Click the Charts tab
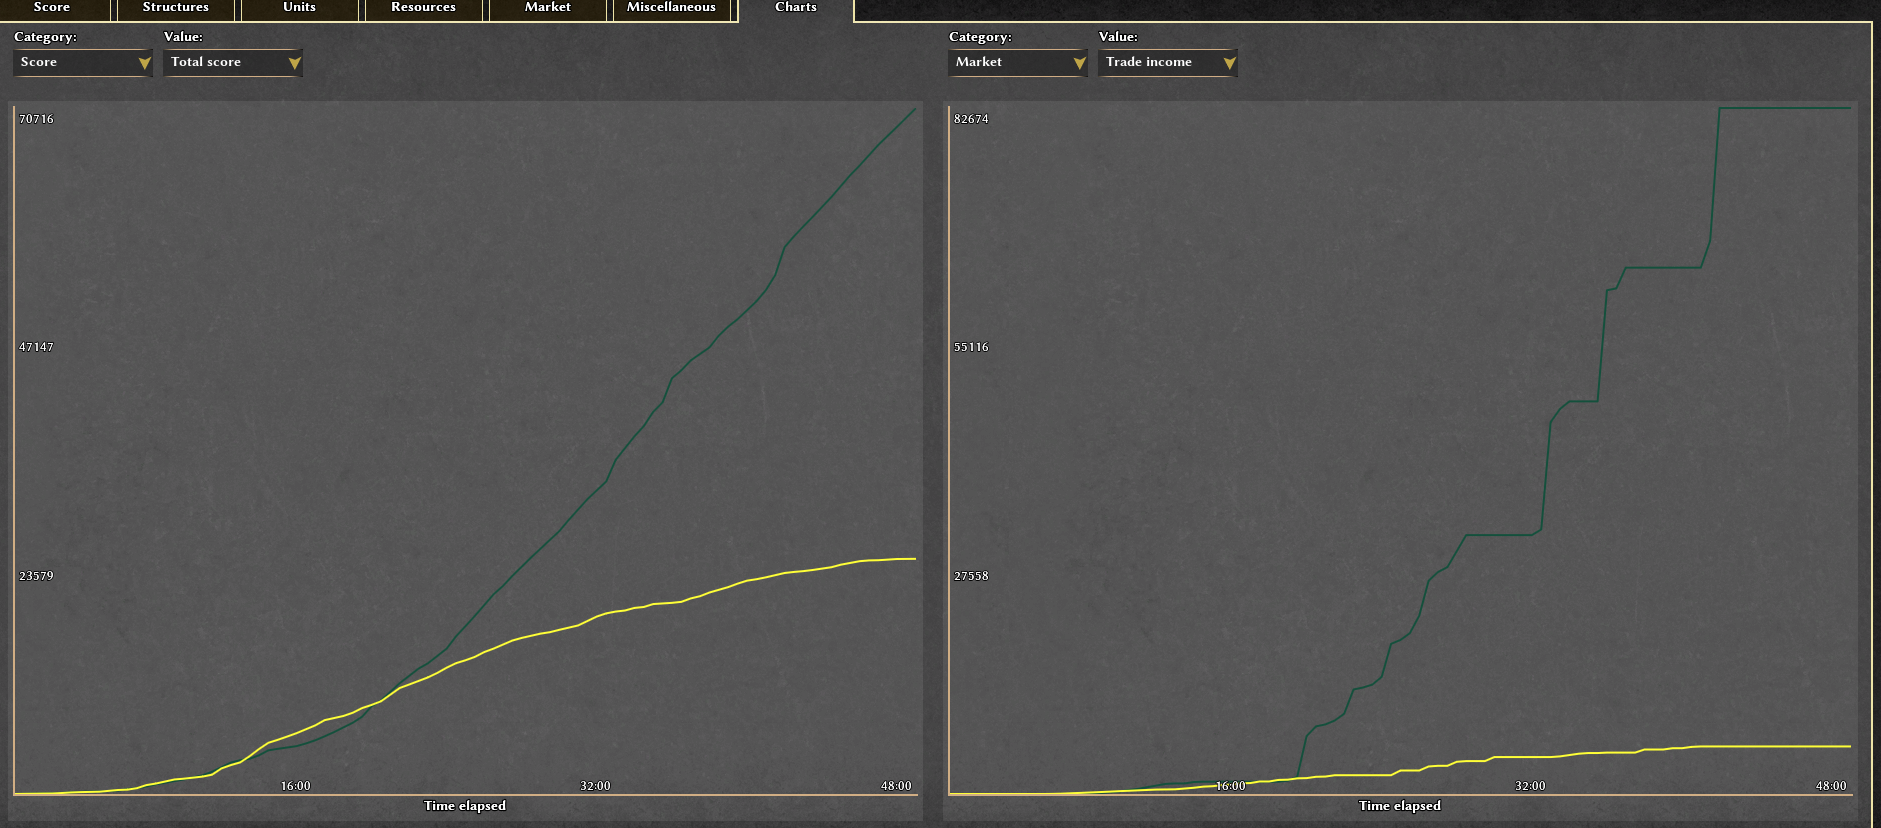Screen dimensions: 1881x828 (796, 8)
